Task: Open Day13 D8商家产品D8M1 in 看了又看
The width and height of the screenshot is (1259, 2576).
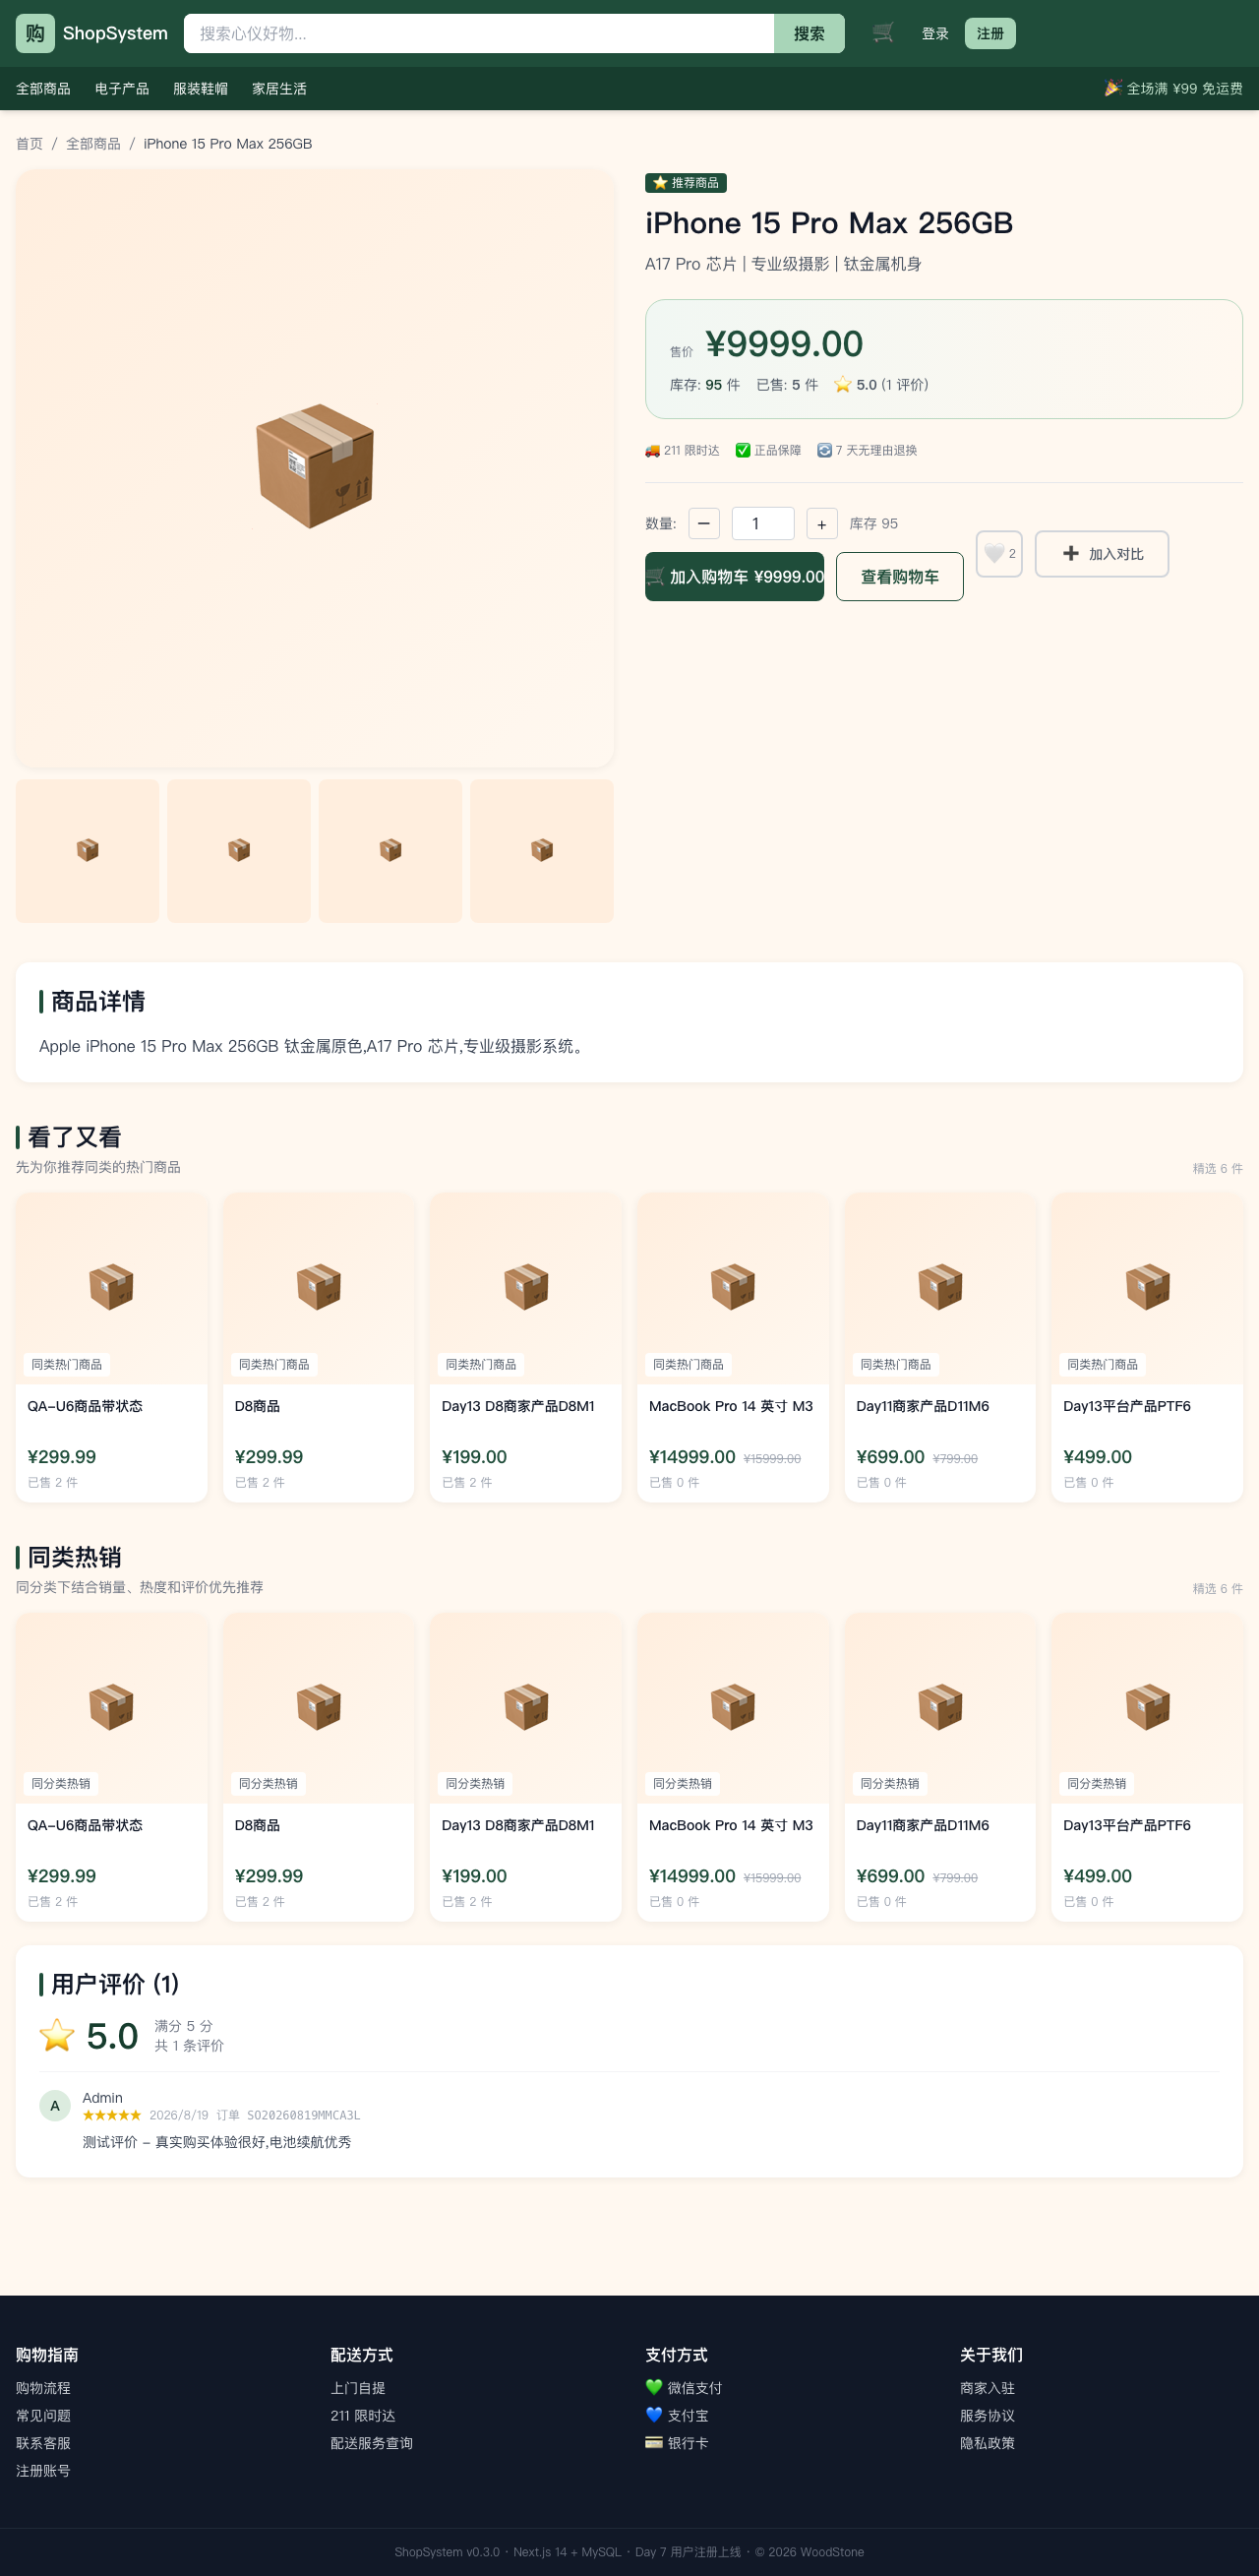Action: coord(525,1346)
